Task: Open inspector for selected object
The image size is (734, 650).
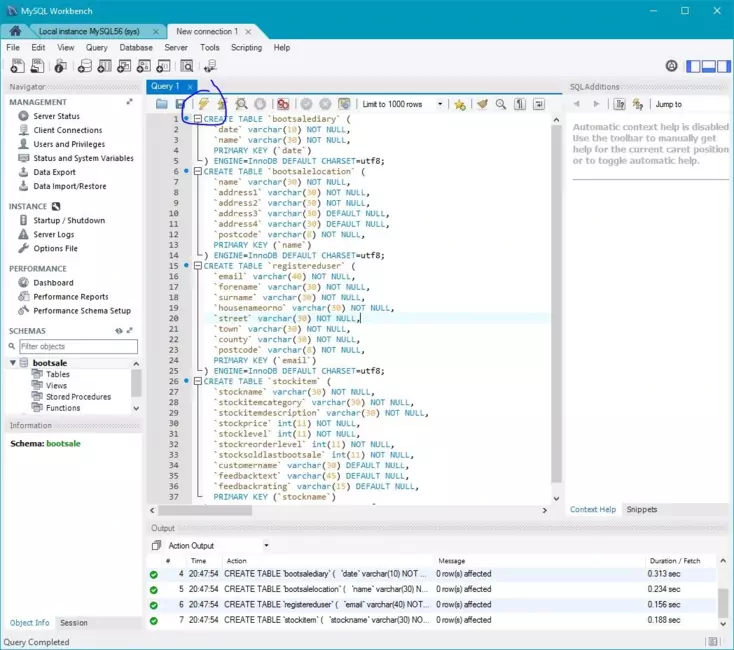Action: tap(60, 66)
